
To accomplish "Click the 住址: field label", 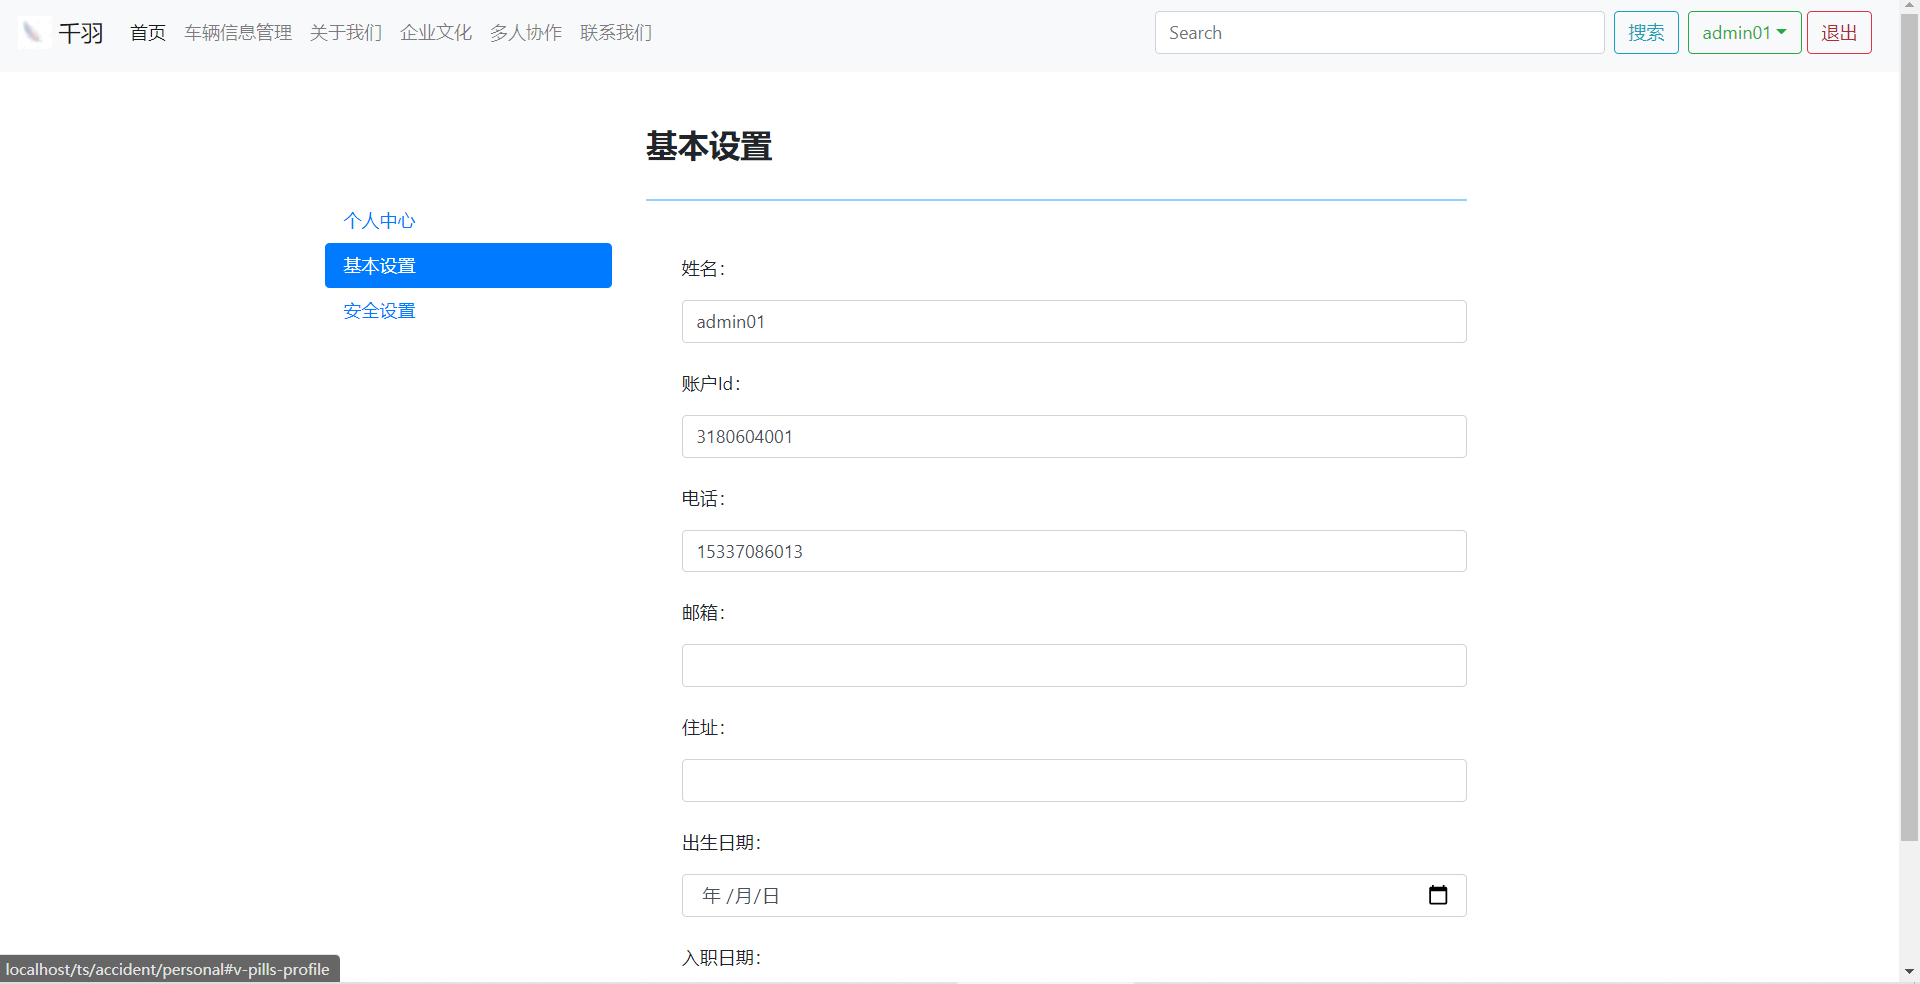I will click(x=703, y=727).
